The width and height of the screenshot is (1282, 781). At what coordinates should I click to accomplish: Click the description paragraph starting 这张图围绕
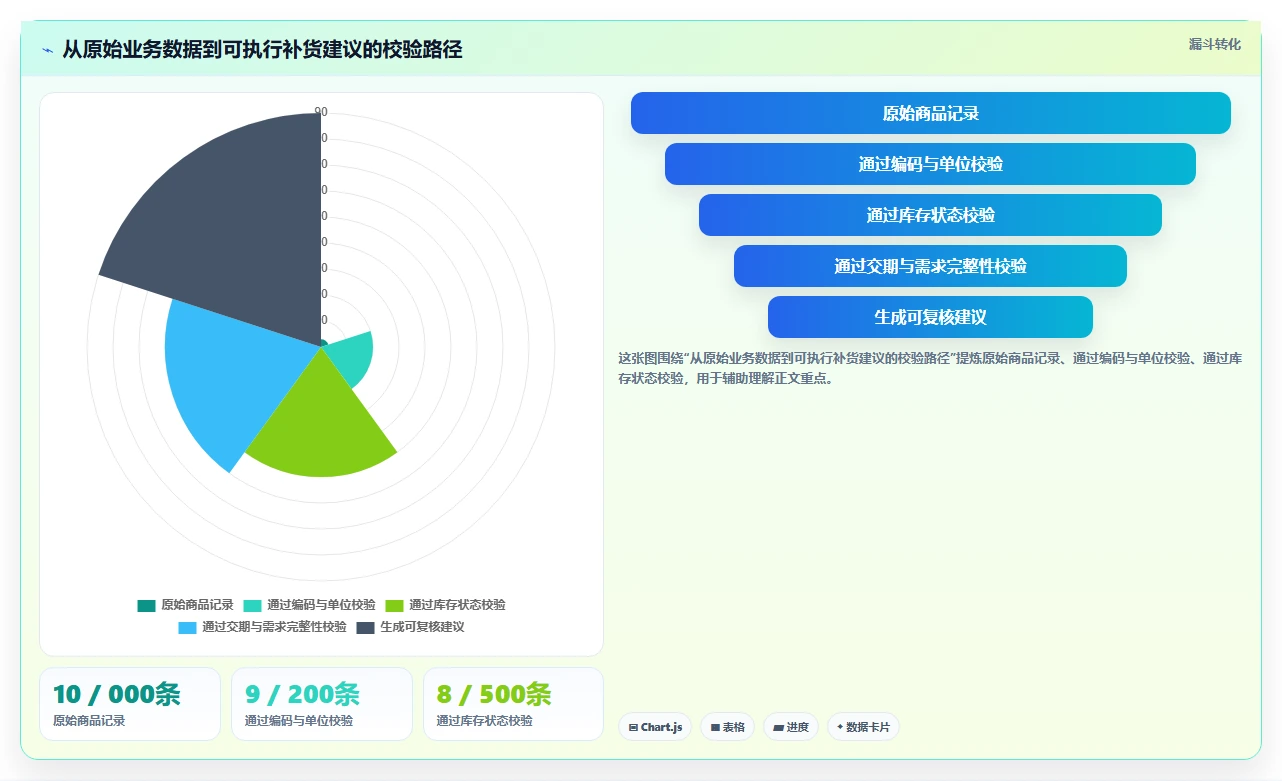(930, 368)
